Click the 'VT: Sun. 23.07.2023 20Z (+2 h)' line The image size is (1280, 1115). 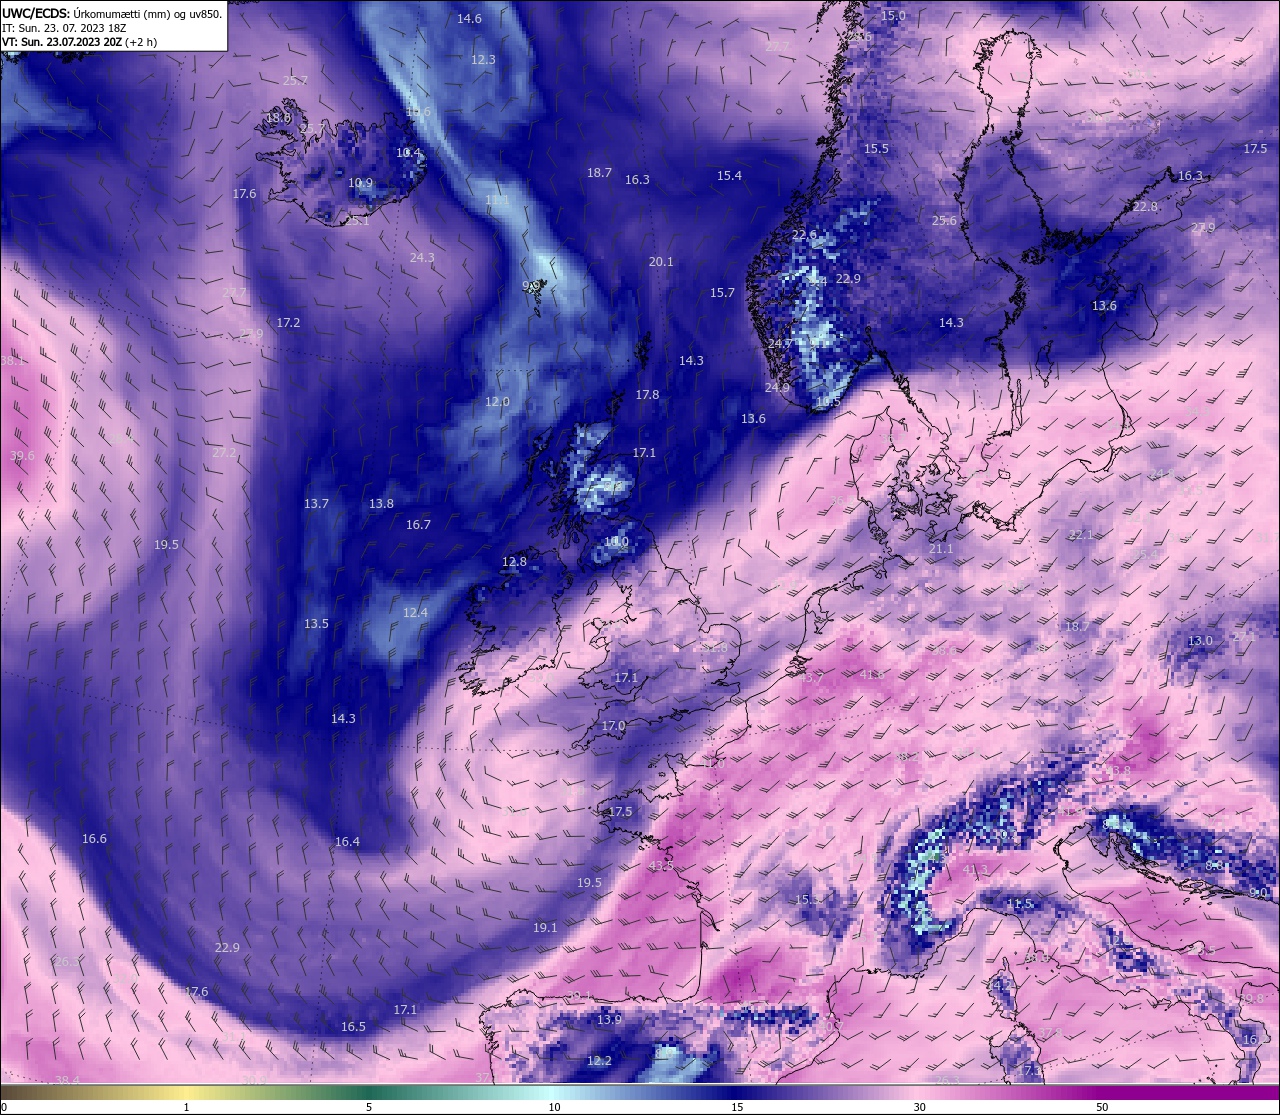pyautogui.click(x=79, y=42)
